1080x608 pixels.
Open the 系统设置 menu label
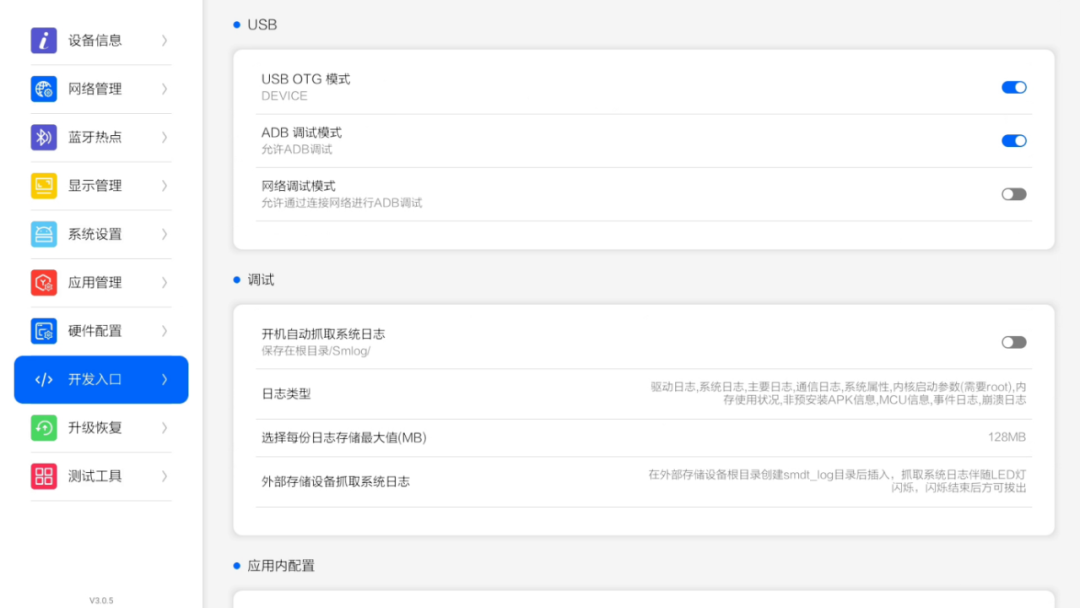click(95, 234)
